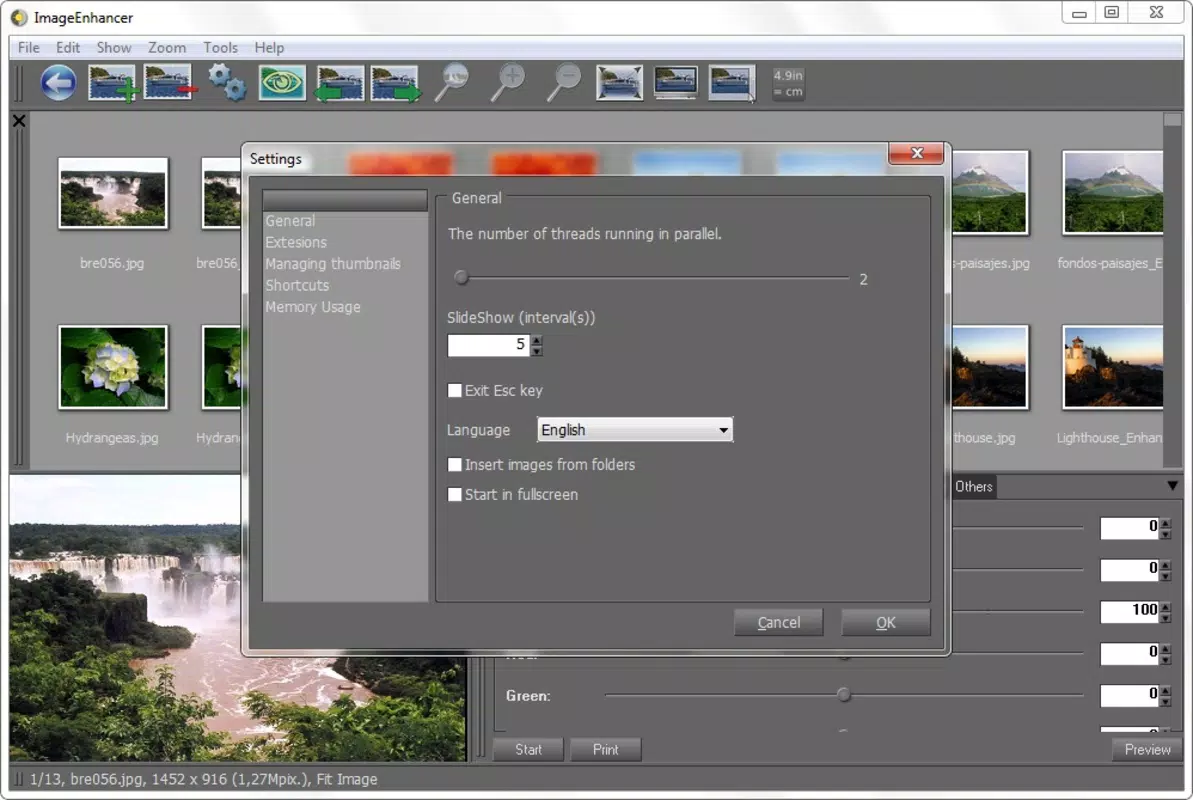
Task: Click the status bar text 1/13, bre056.jpg
Action: 90,779
